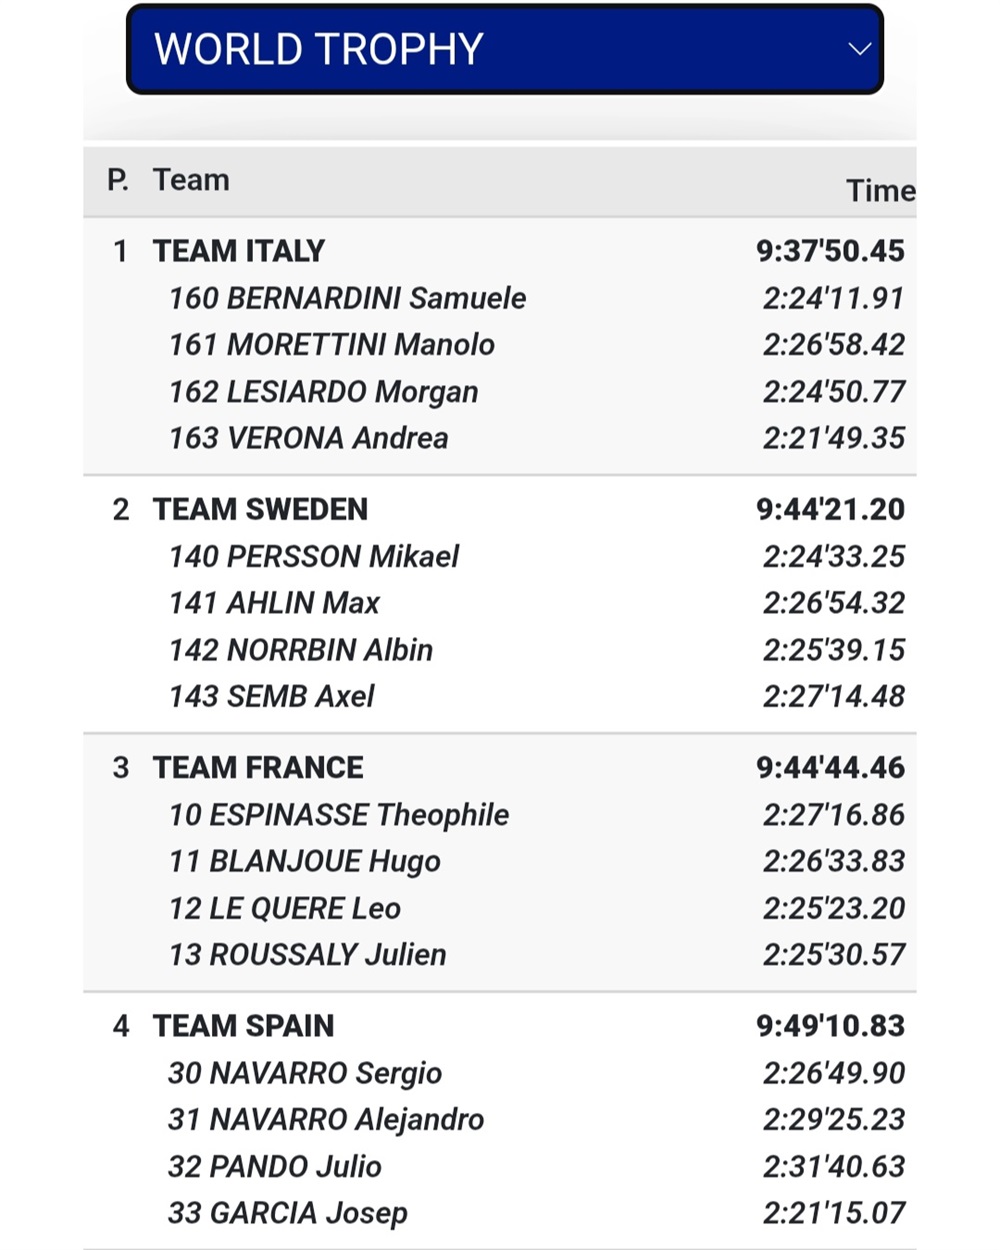Click the Time column header

[880, 190]
